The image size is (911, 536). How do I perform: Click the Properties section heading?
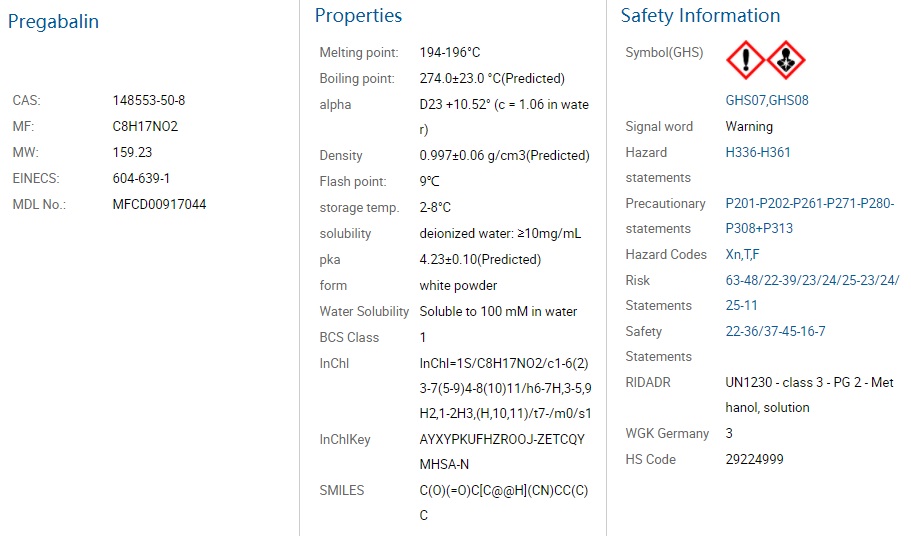(358, 16)
